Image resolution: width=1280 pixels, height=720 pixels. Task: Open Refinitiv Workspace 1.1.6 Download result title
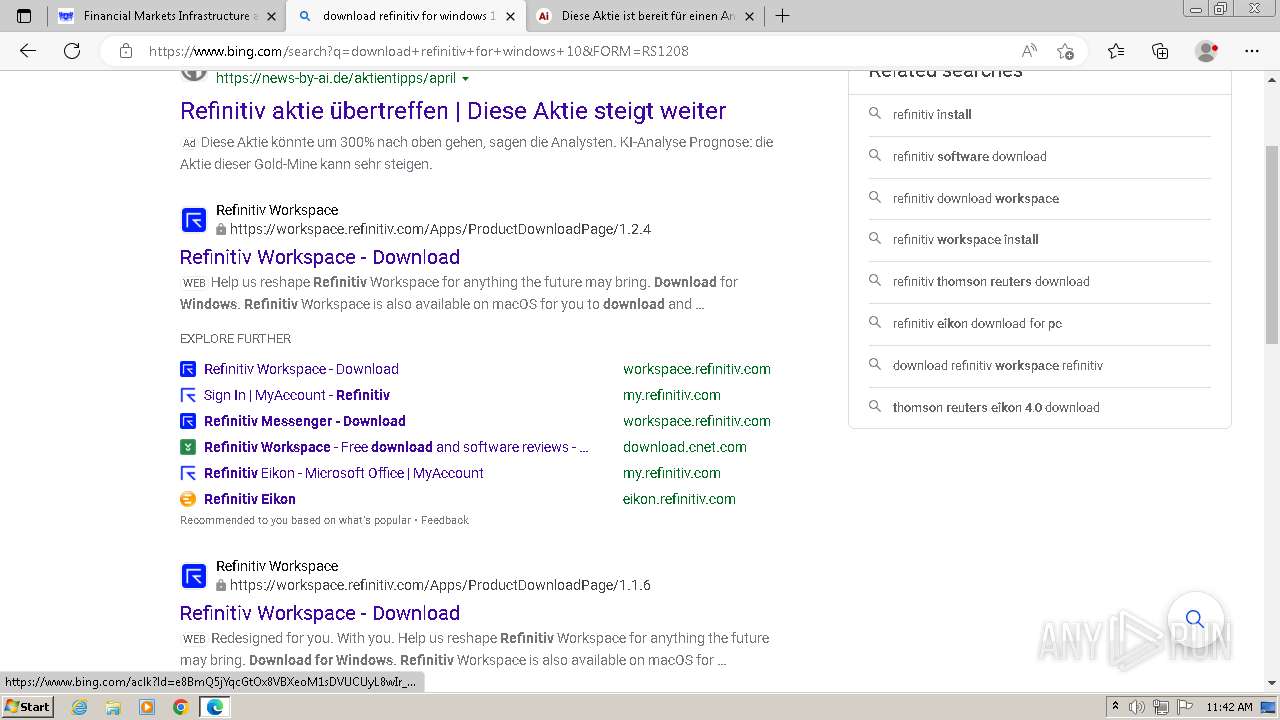[320, 613]
